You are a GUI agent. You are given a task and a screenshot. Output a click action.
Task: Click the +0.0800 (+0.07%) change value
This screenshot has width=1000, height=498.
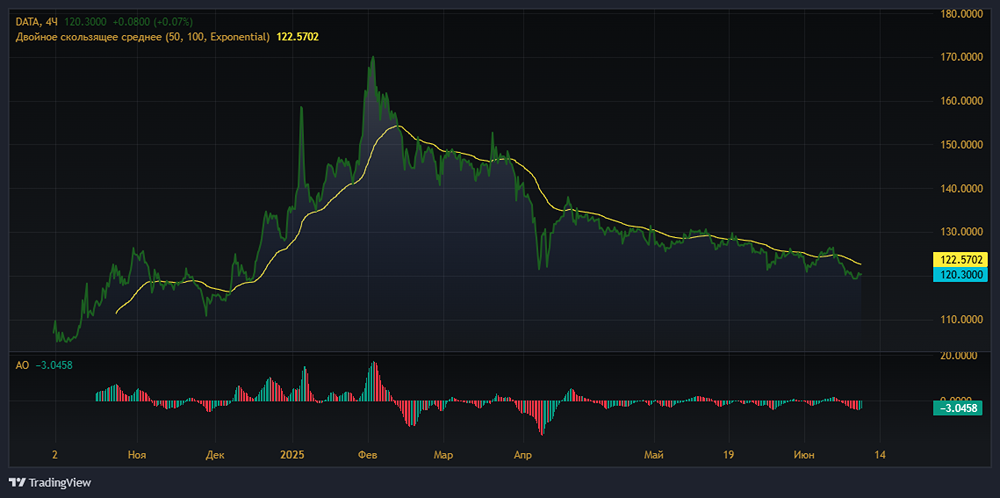(151, 21)
